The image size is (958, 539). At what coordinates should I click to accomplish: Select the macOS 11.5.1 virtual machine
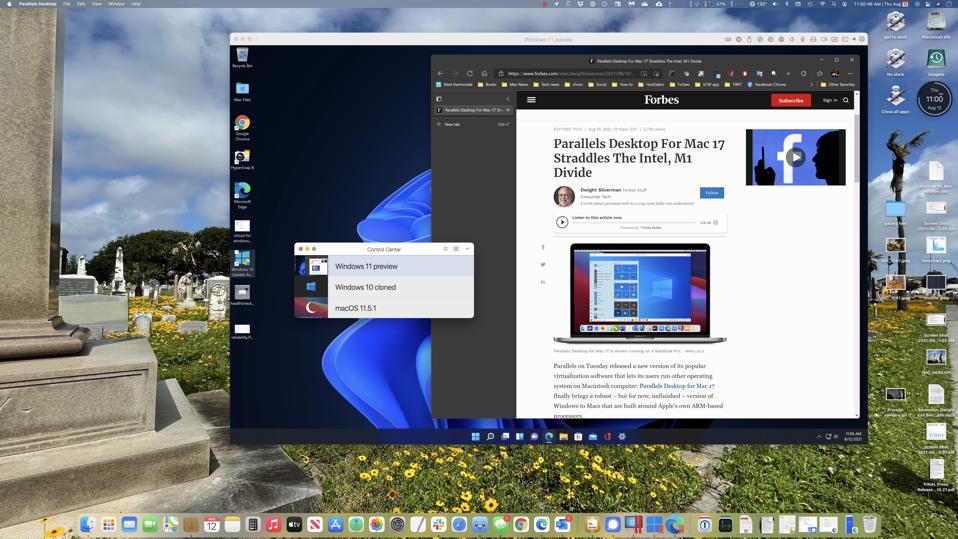355,308
